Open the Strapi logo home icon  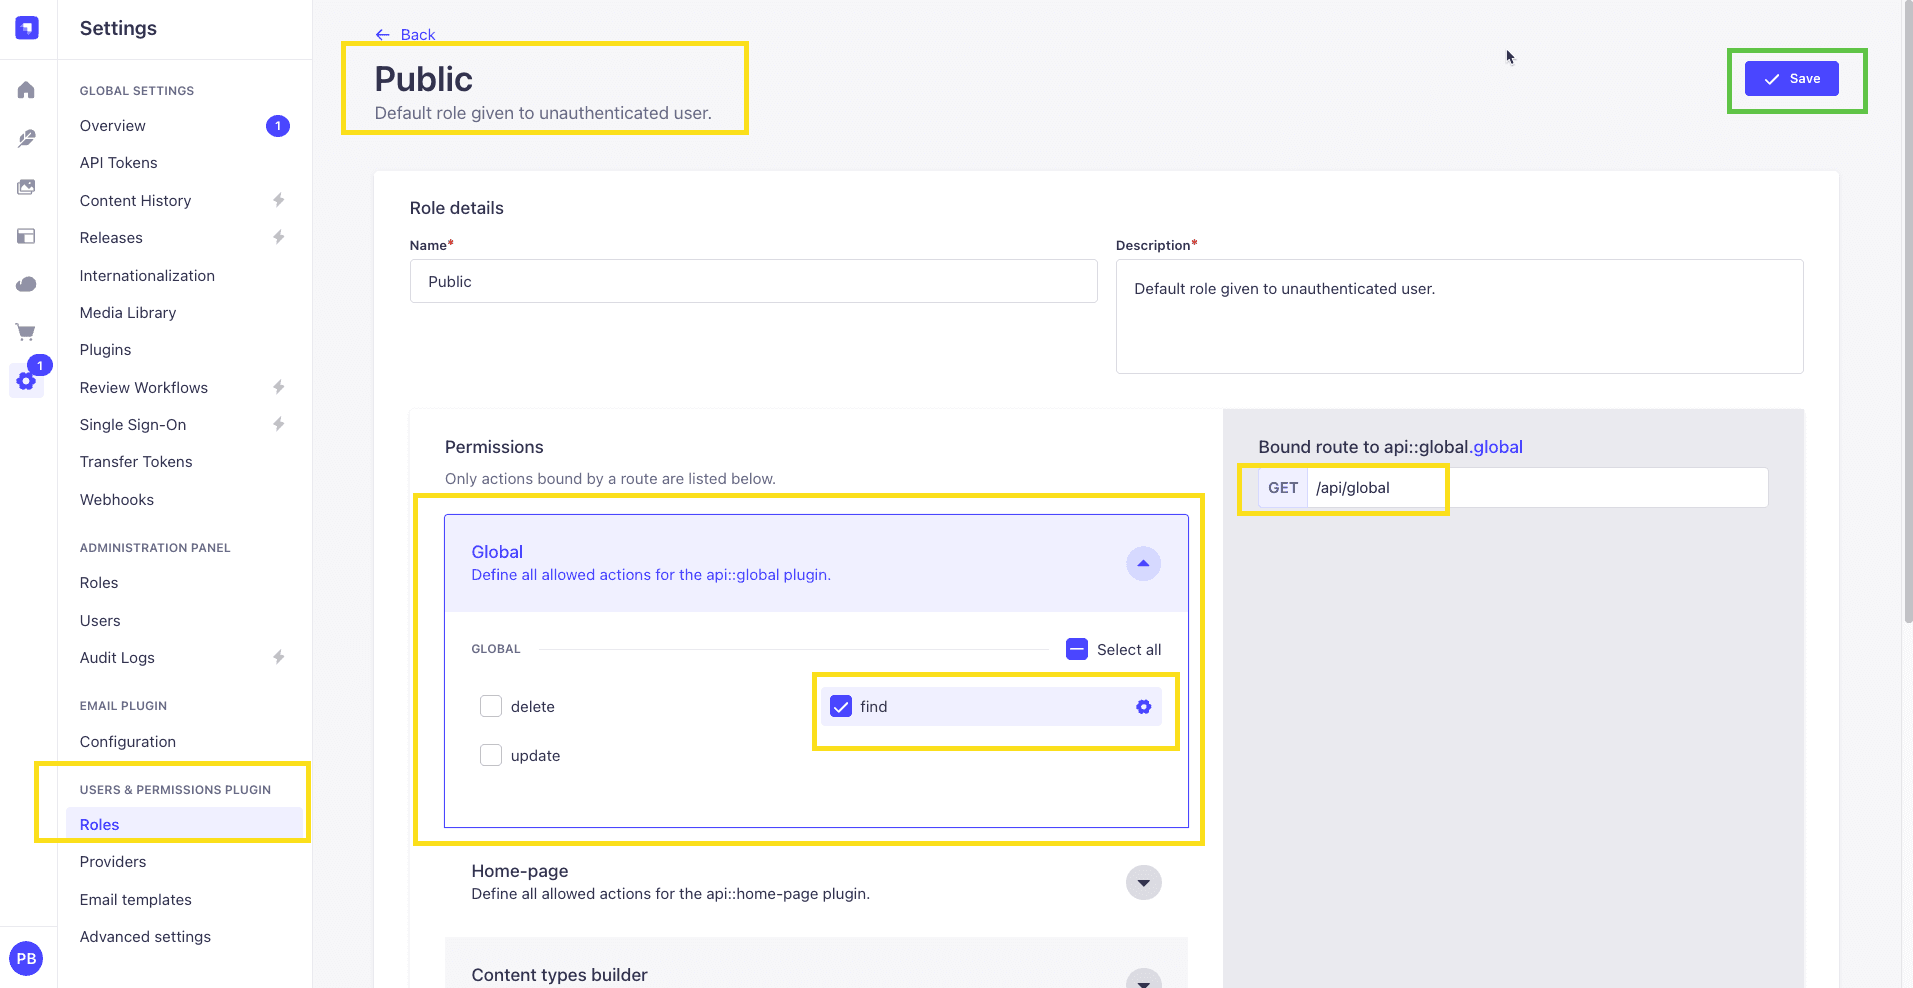click(27, 28)
